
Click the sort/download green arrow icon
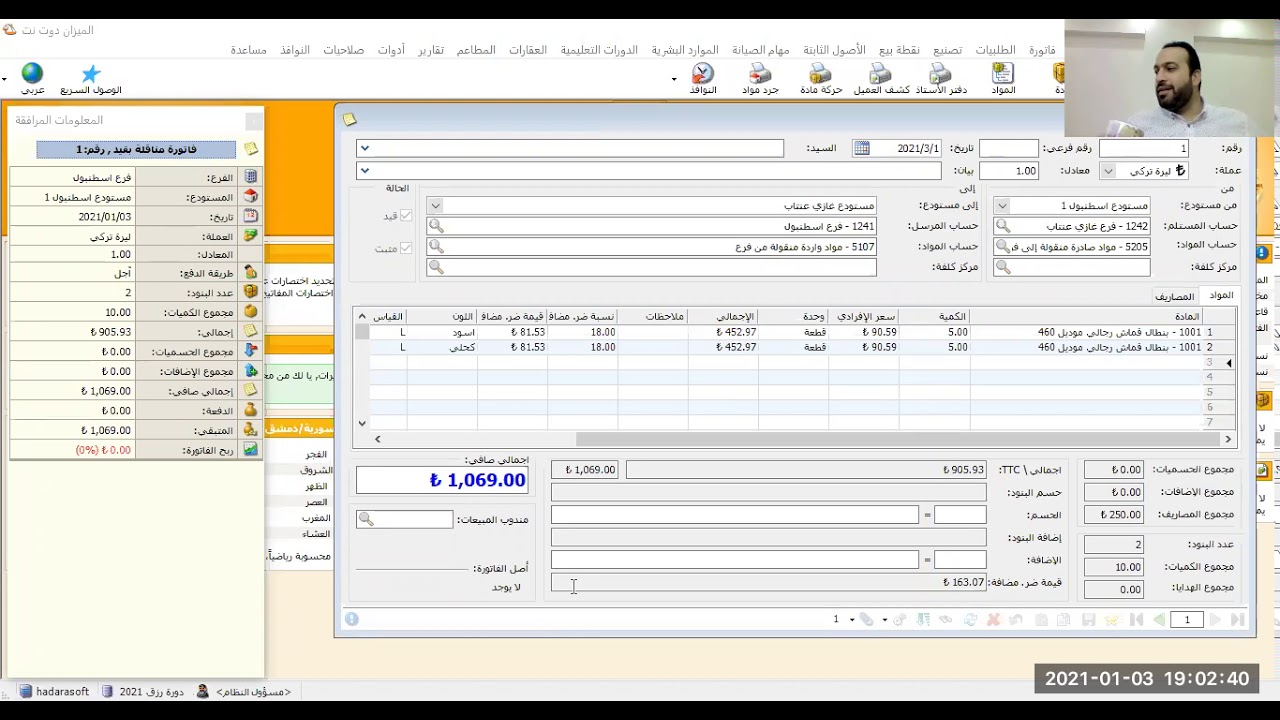coord(923,620)
